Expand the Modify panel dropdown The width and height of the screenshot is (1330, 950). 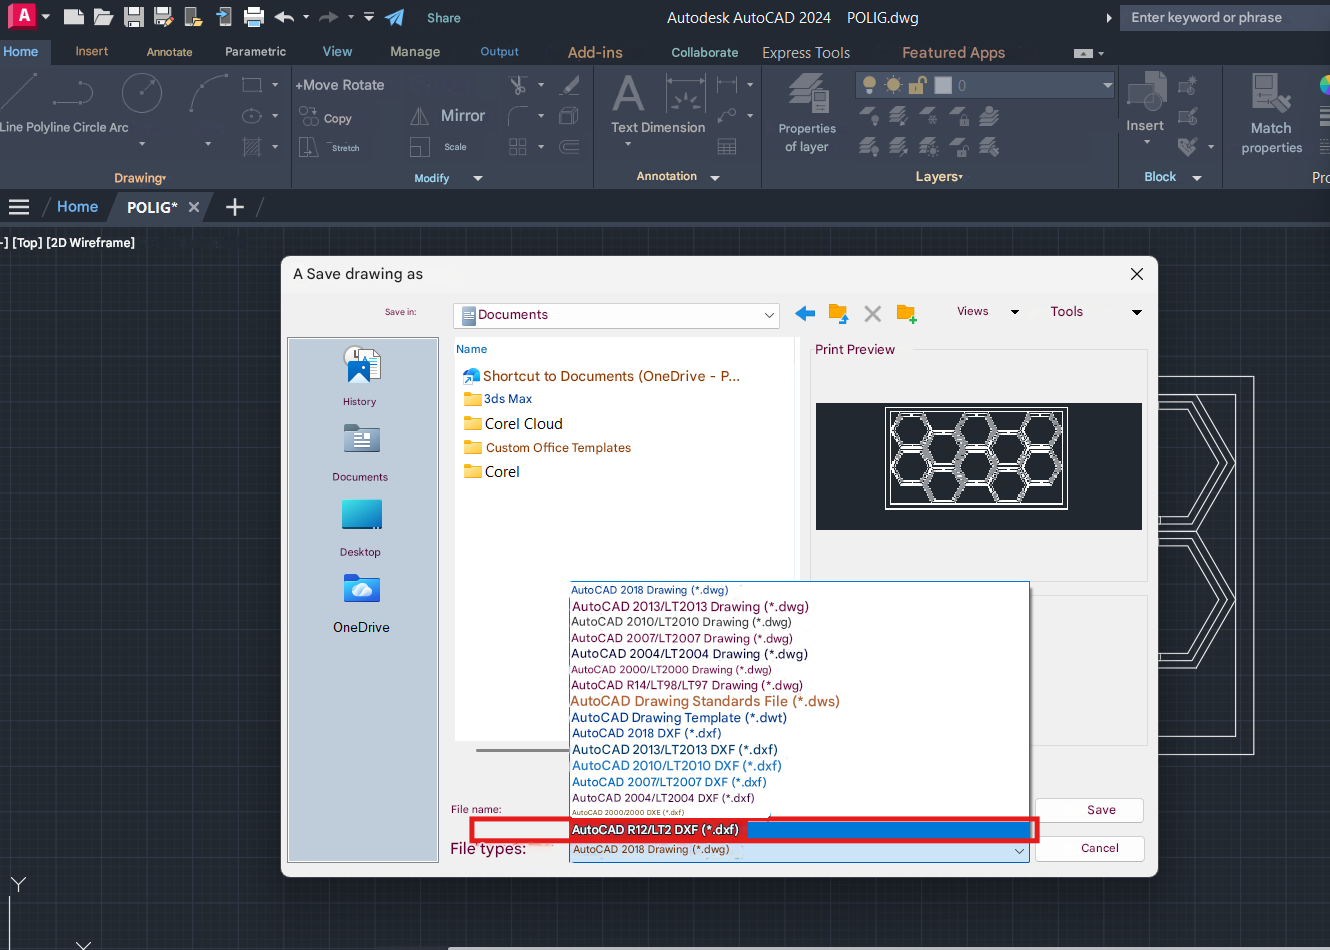tap(478, 178)
